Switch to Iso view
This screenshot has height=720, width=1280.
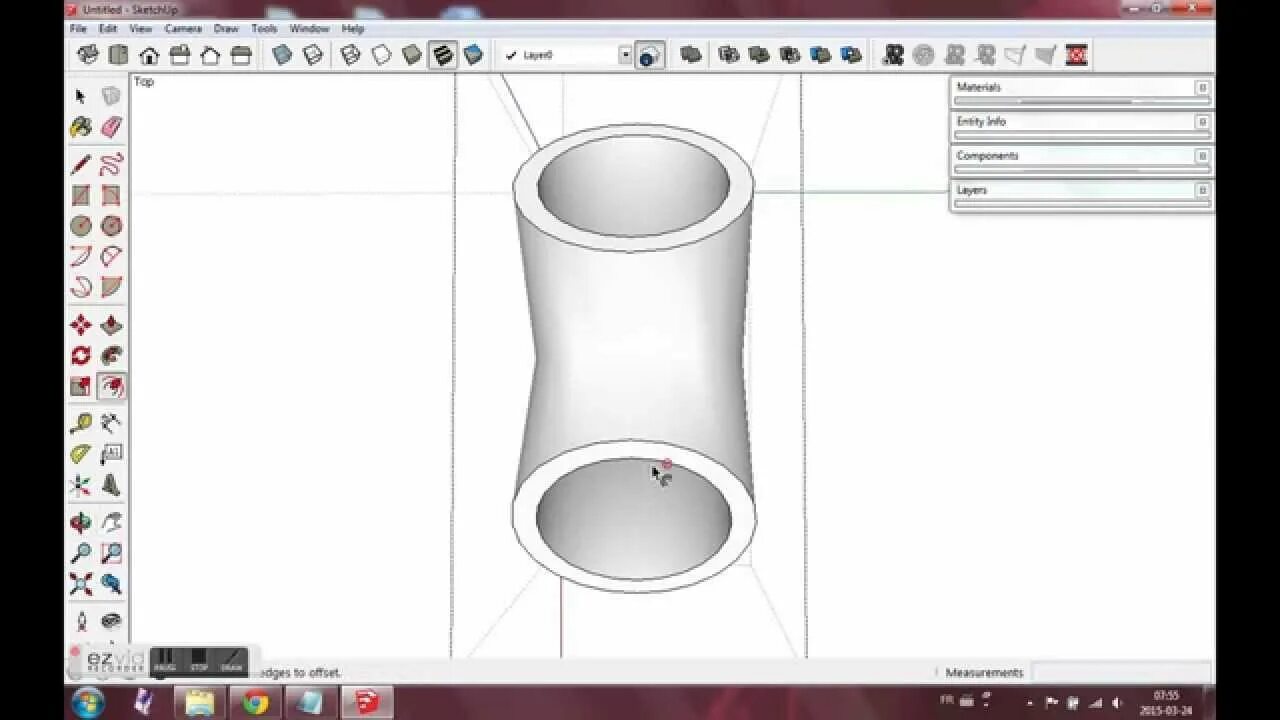pos(88,55)
